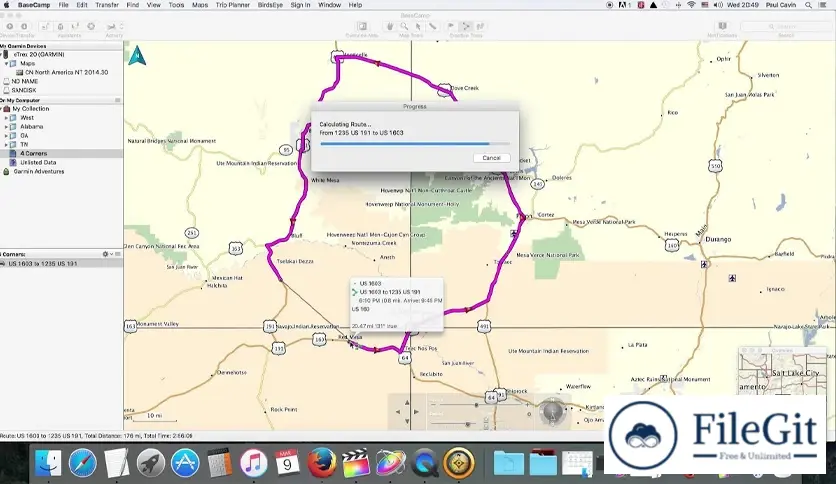Select Unlisted Data in the library
The image size is (836, 484).
coord(38,163)
